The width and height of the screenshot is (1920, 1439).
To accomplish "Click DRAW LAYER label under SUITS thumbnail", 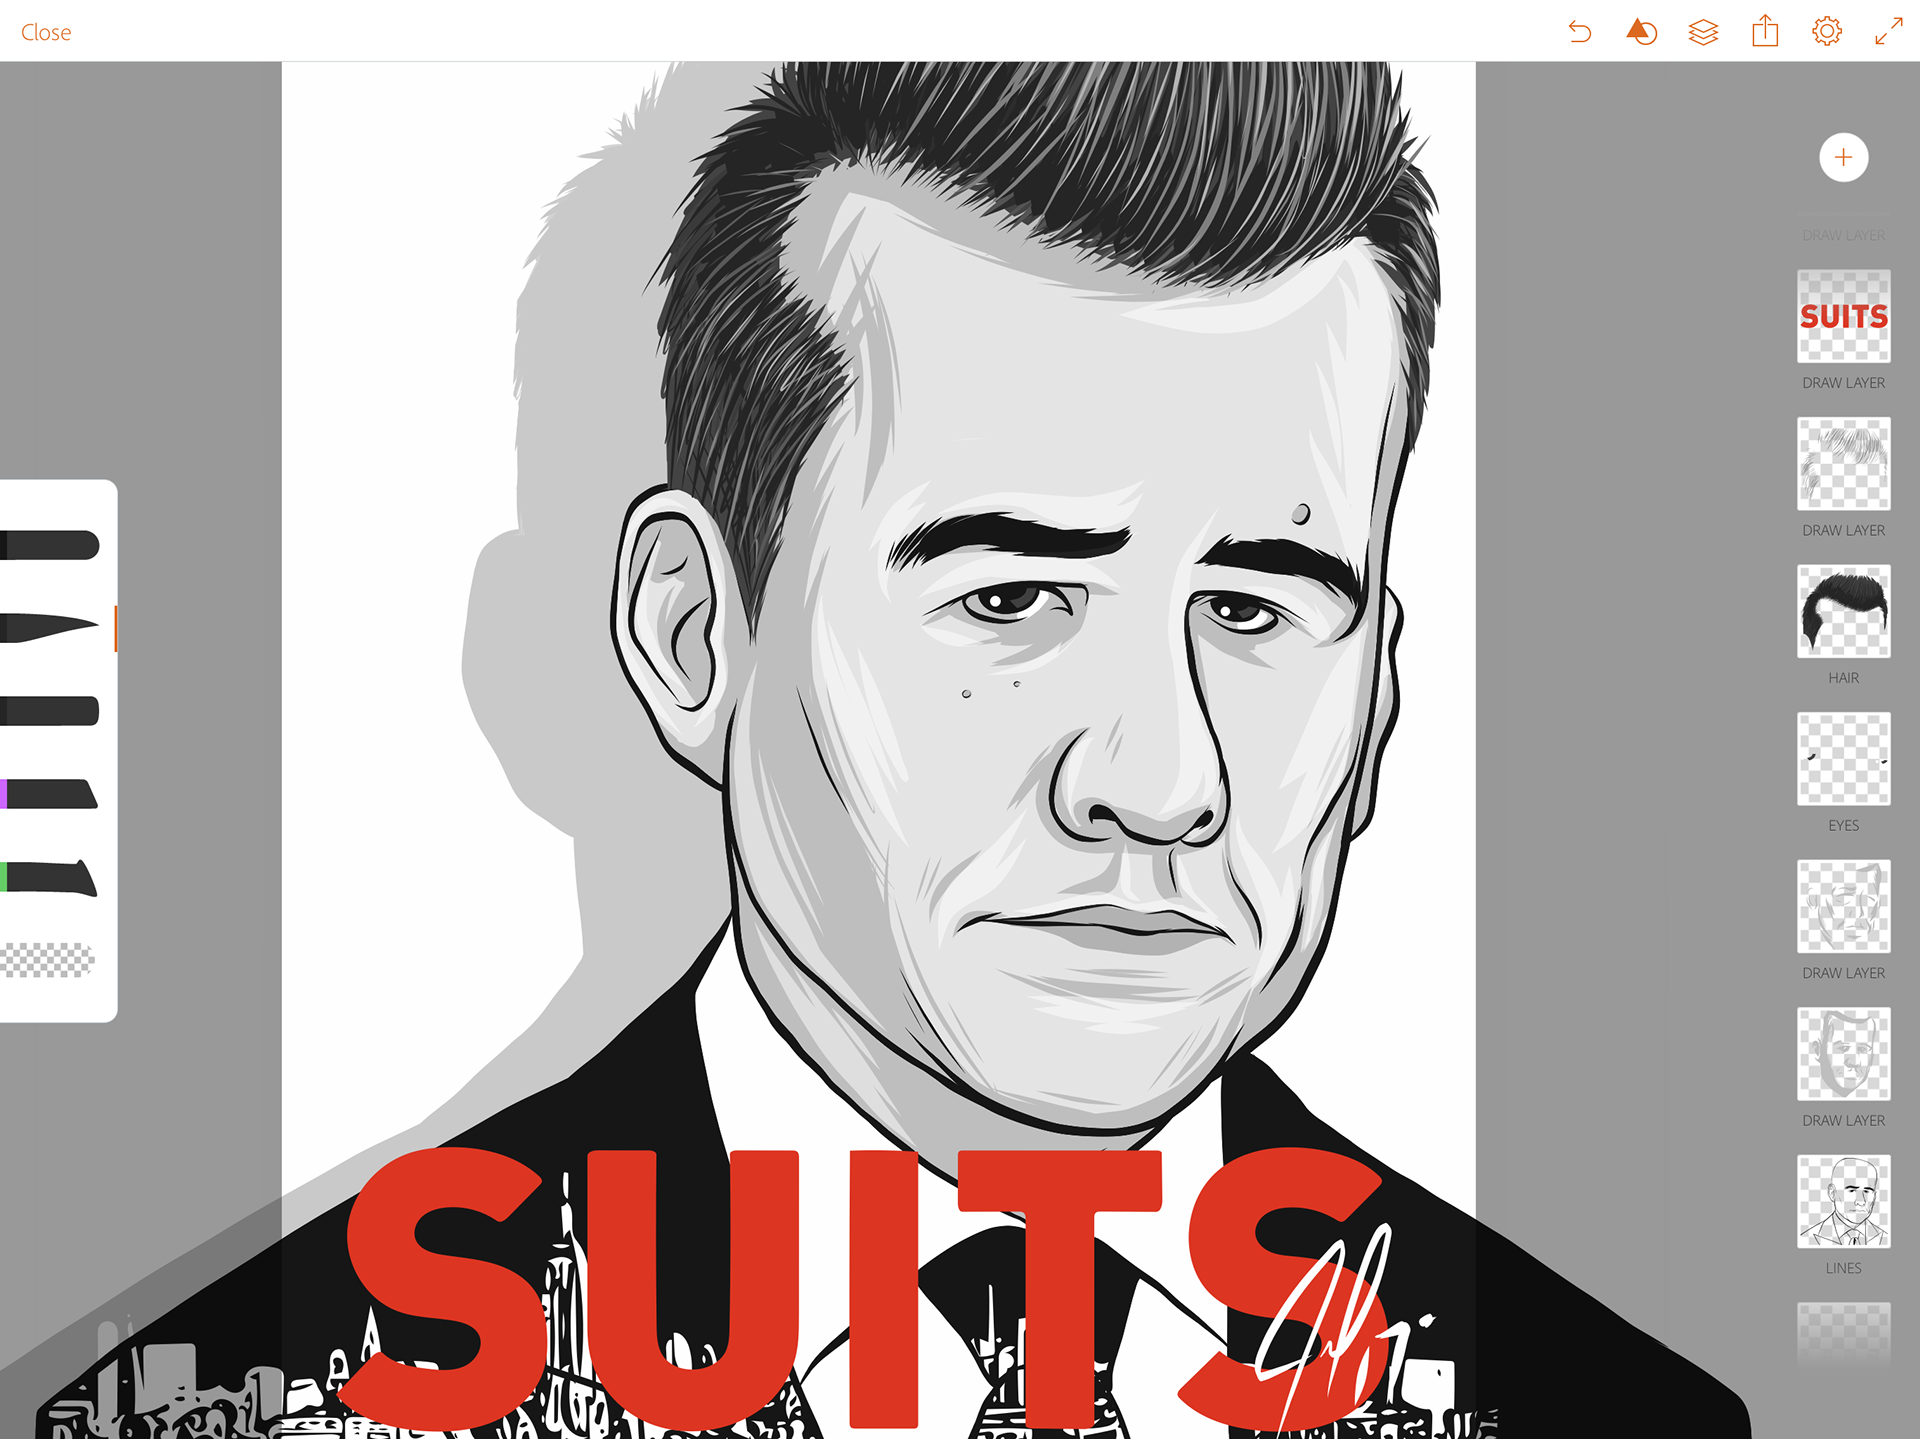I will click(1844, 383).
